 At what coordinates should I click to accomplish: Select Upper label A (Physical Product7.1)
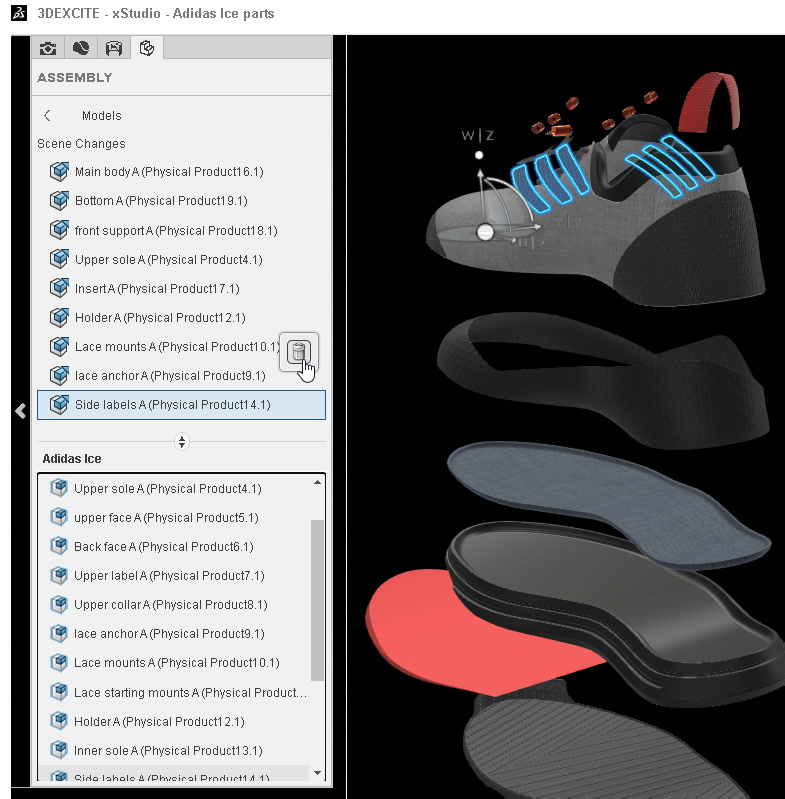point(174,576)
